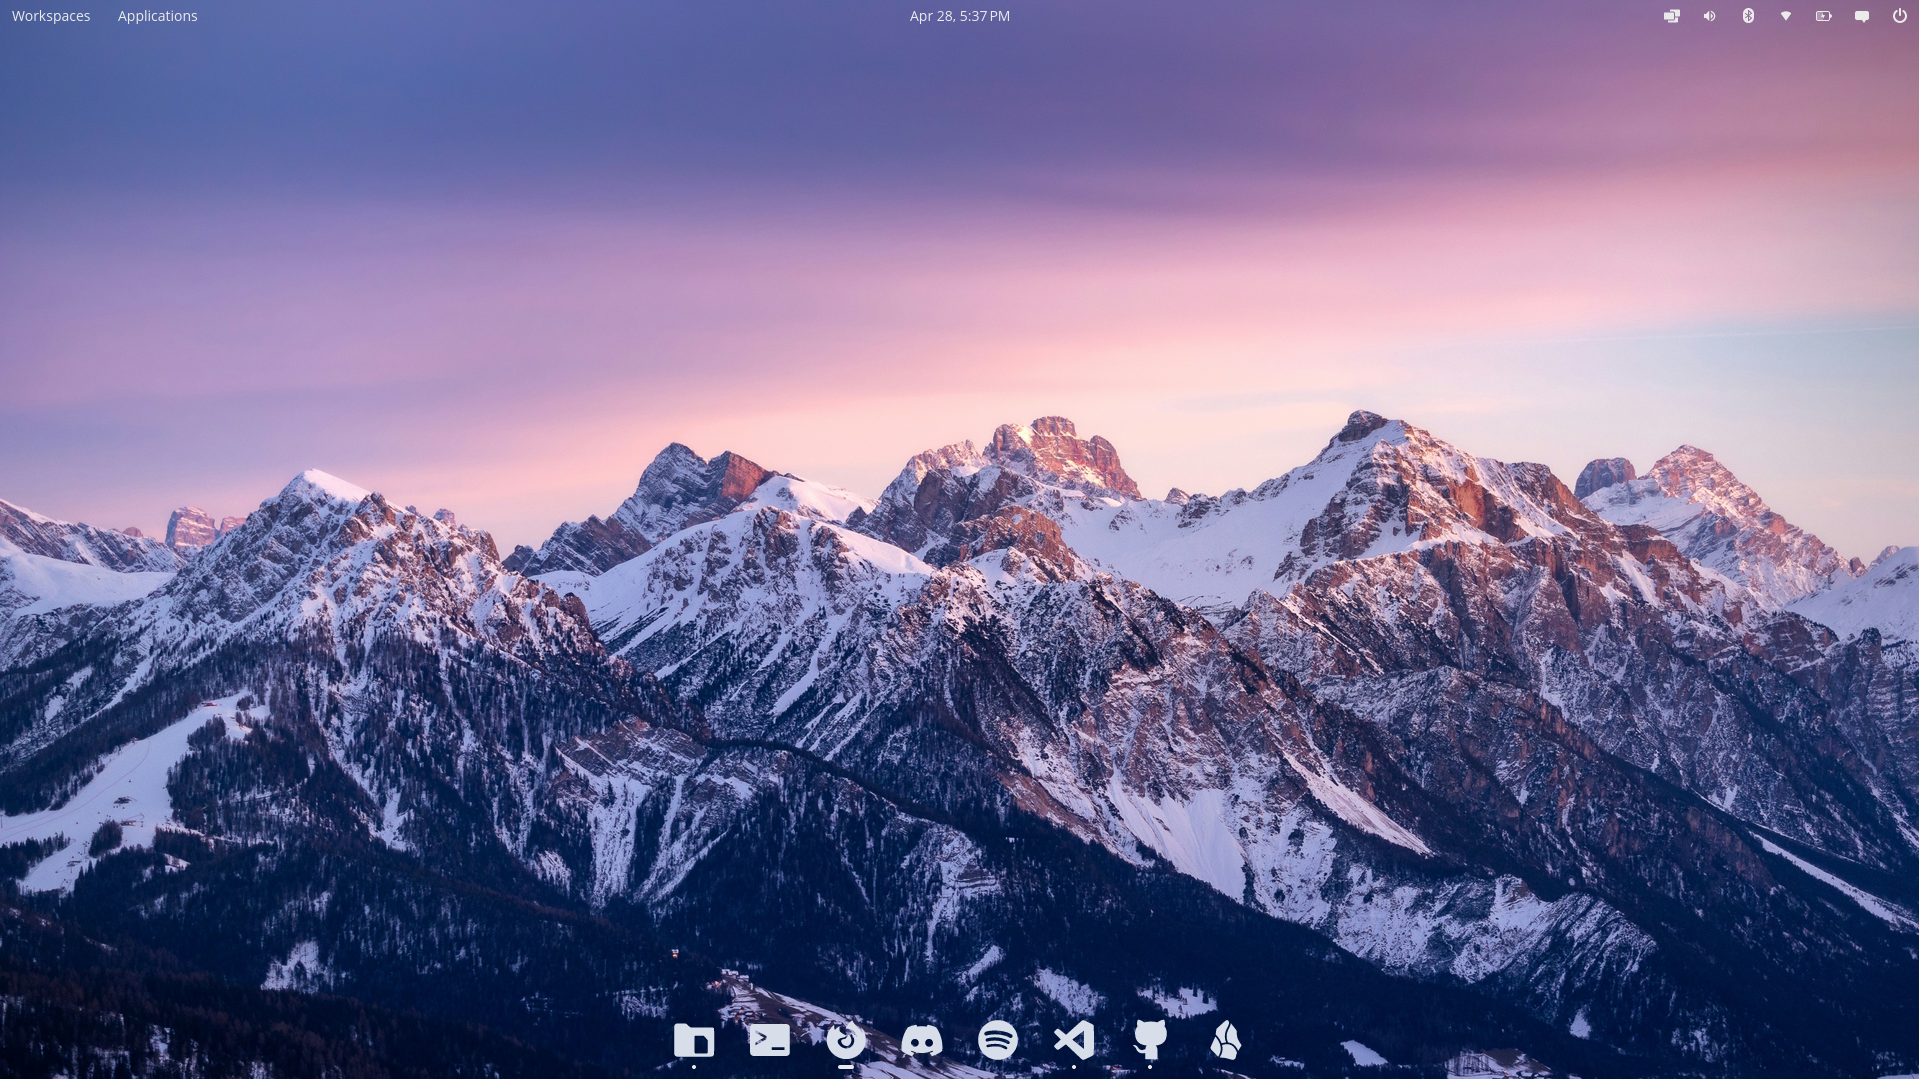Open the power off menu icon
This screenshot has height=1079, width=1919.
point(1900,16)
